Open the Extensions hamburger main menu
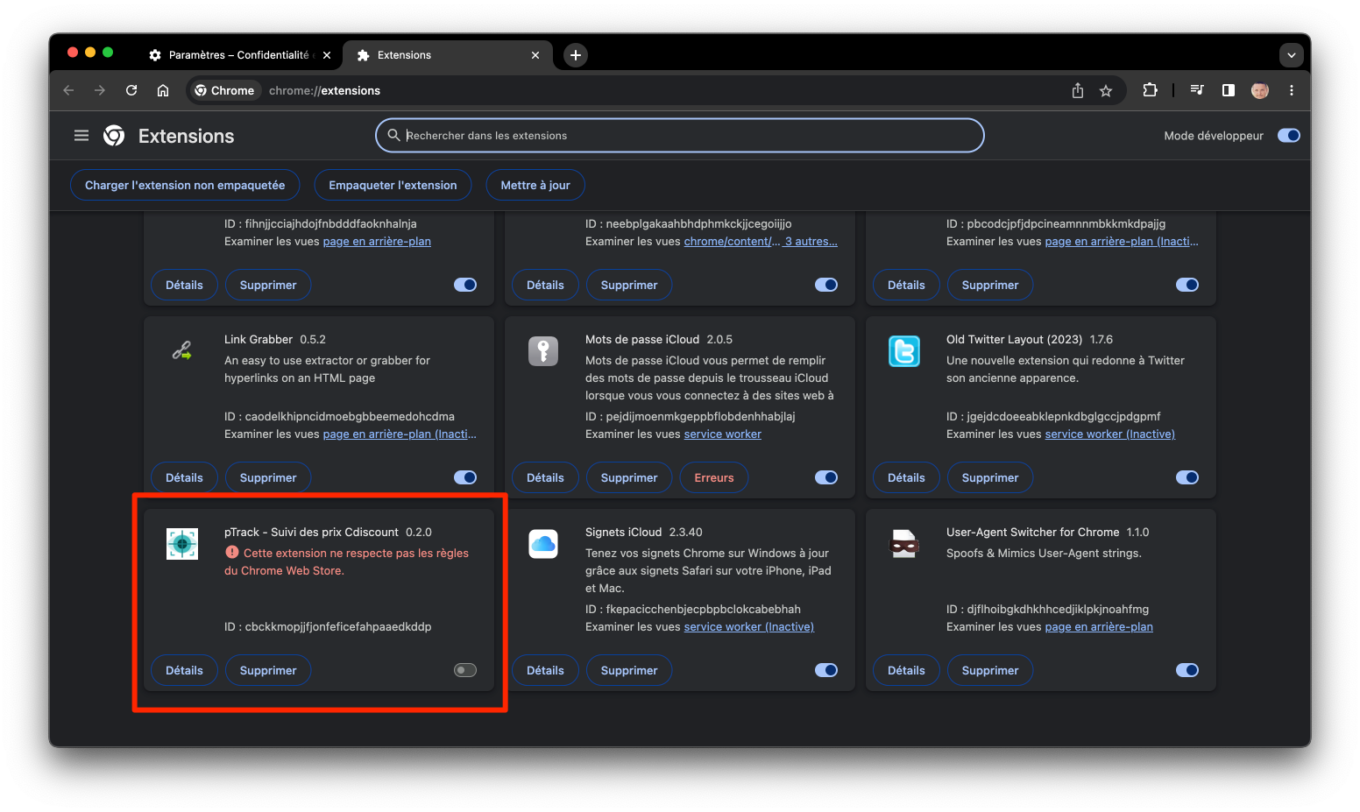 click(82, 136)
